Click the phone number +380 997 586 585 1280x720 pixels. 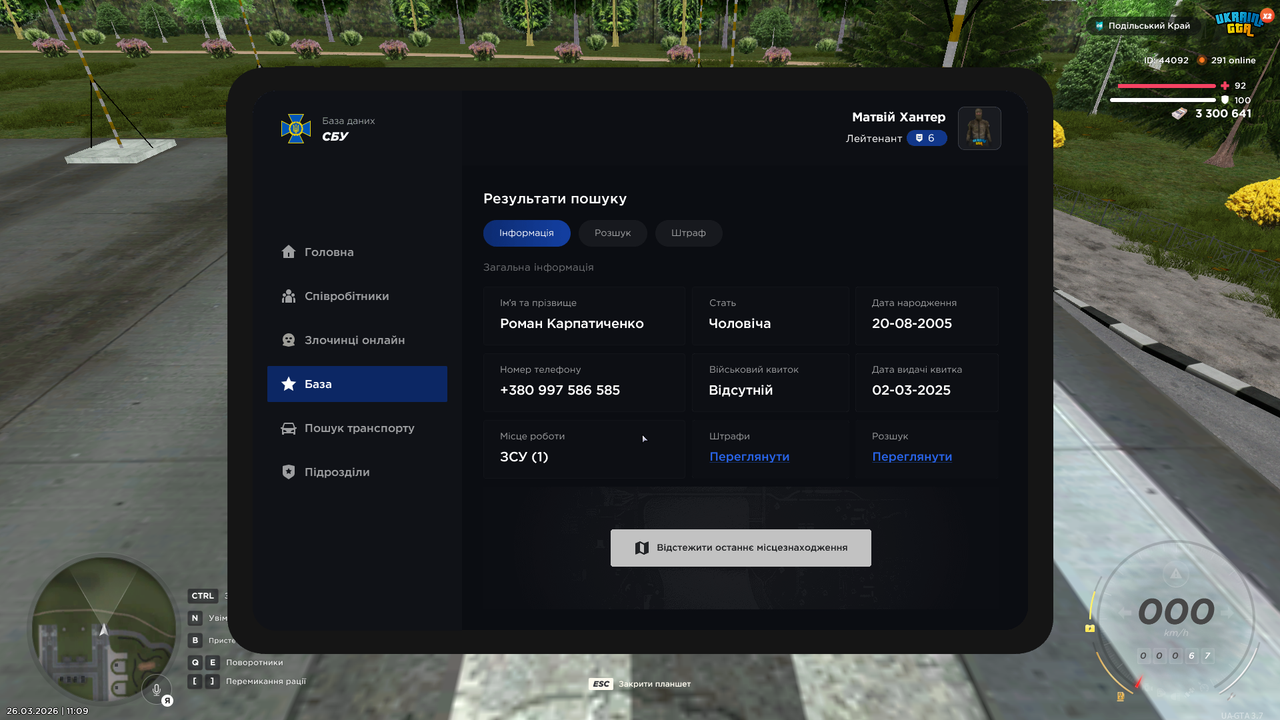560,390
